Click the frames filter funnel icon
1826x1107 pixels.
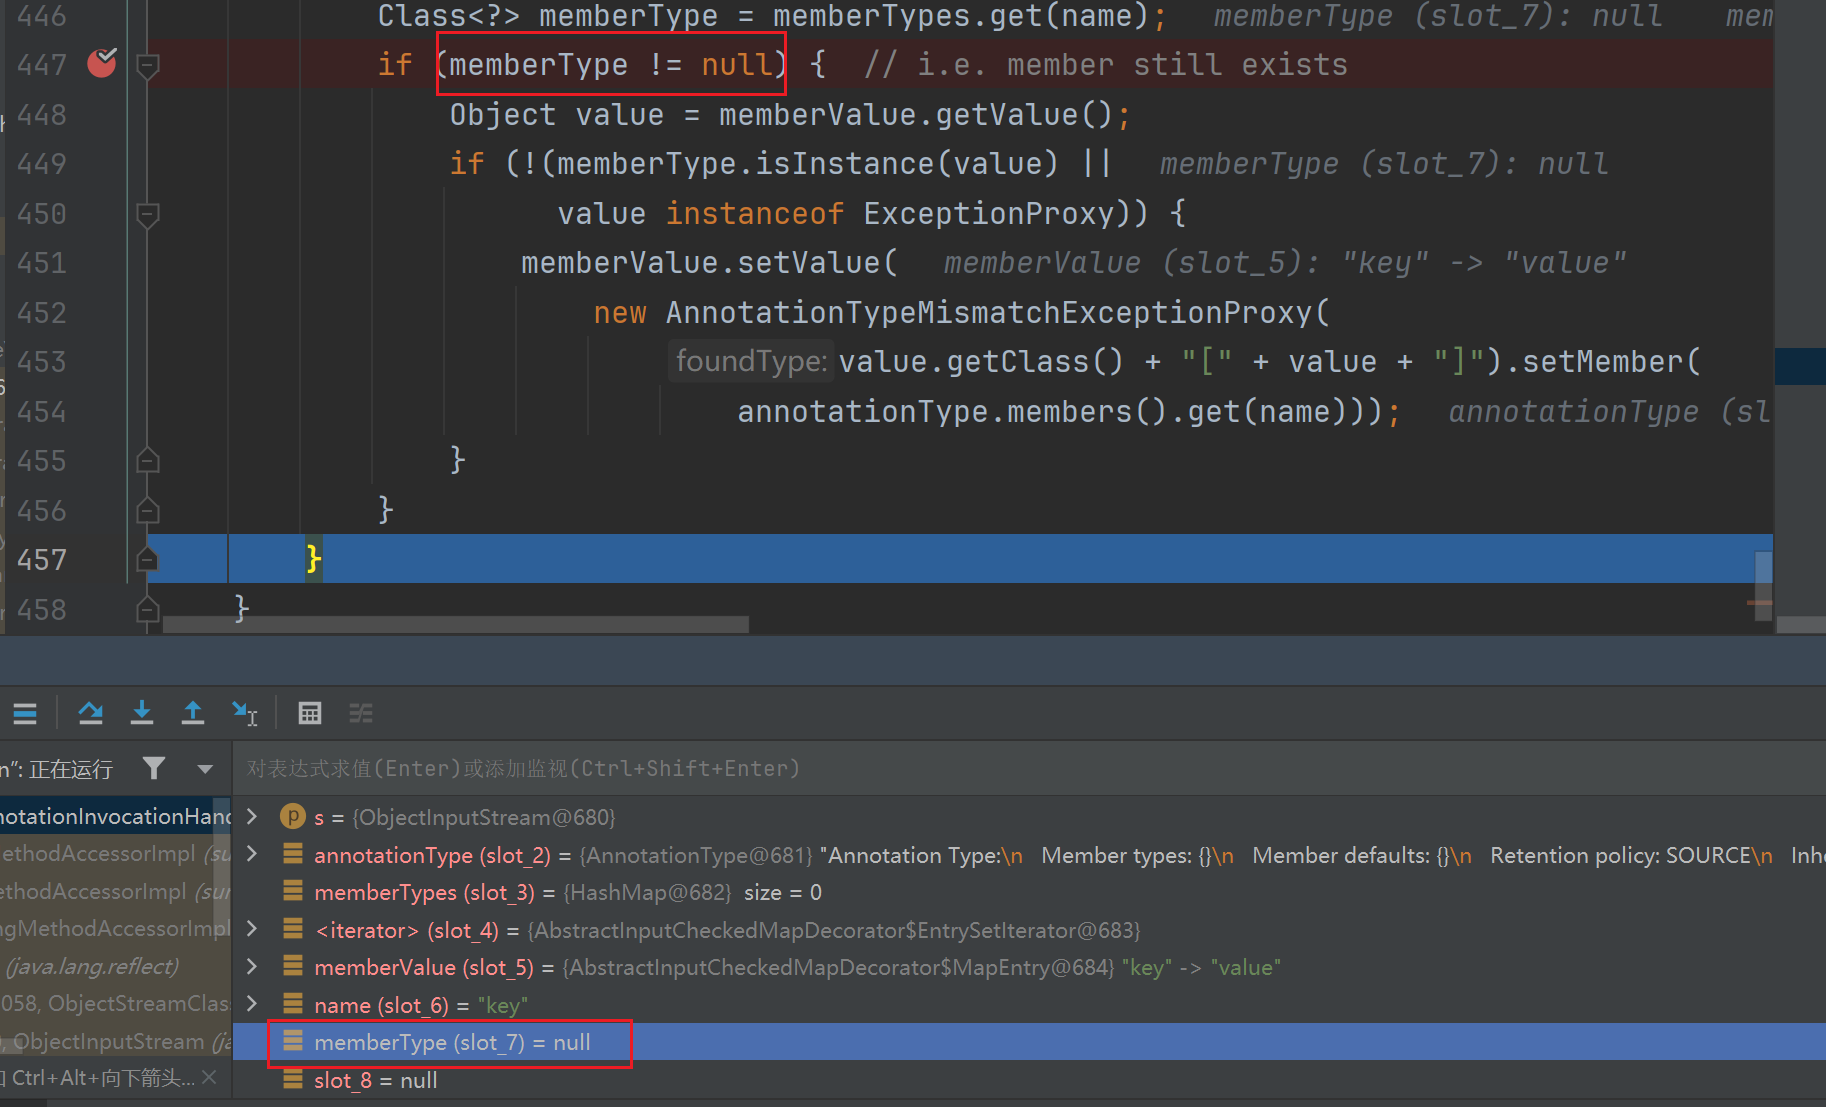tap(154, 768)
